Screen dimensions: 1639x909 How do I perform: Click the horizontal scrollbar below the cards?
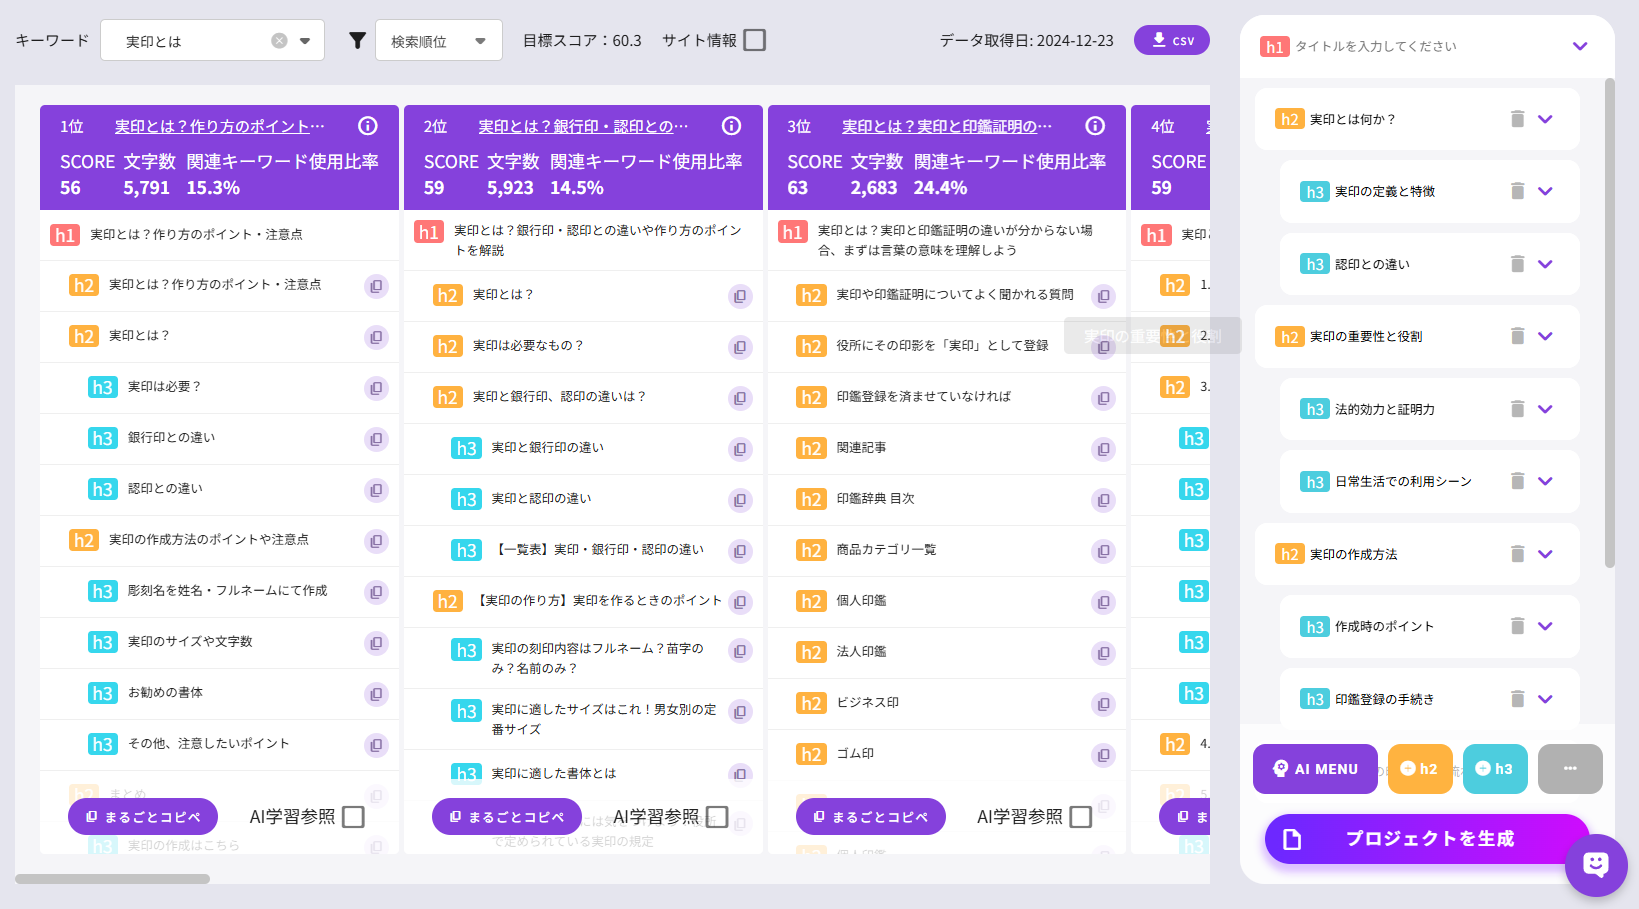(112, 879)
